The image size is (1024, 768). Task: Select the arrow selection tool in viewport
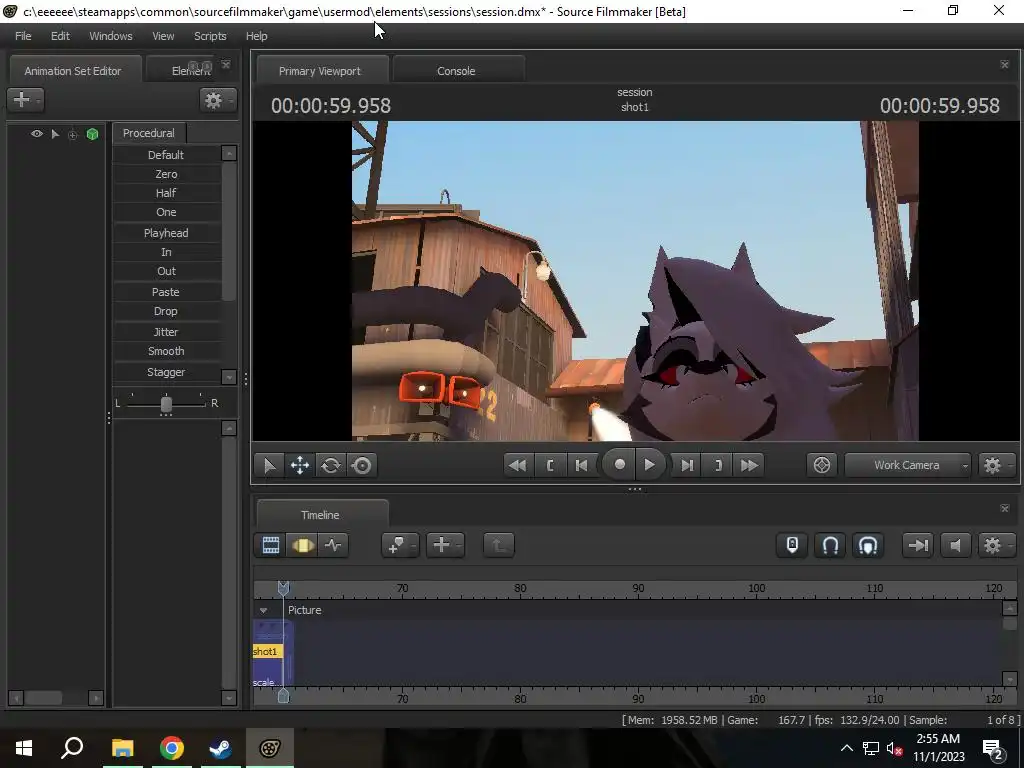269,465
